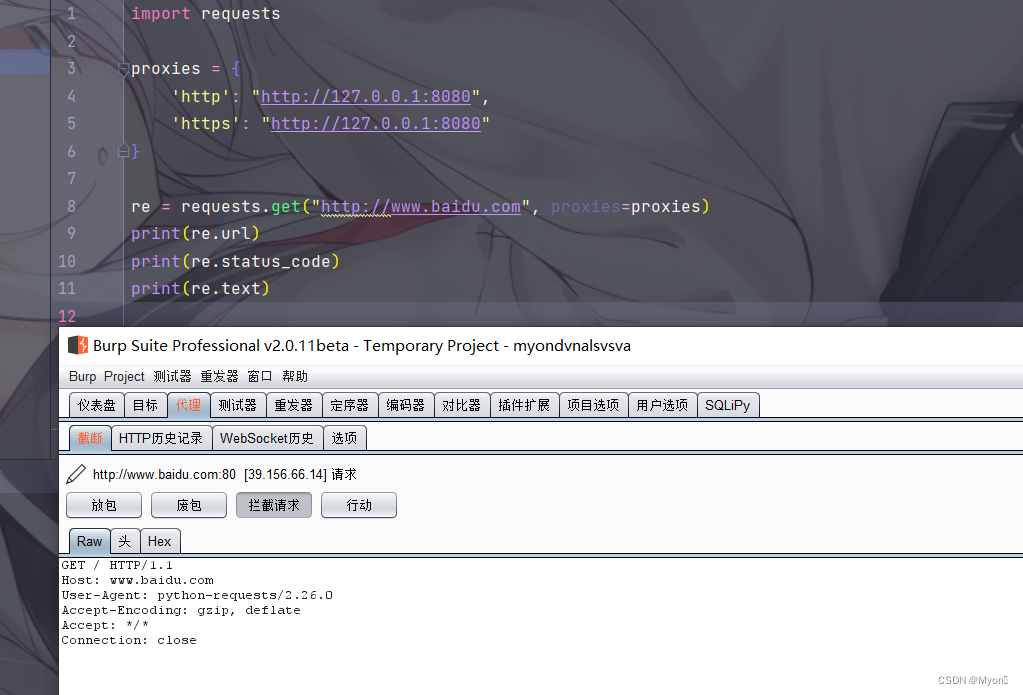Switch to the 目标 tab

point(145,405)
